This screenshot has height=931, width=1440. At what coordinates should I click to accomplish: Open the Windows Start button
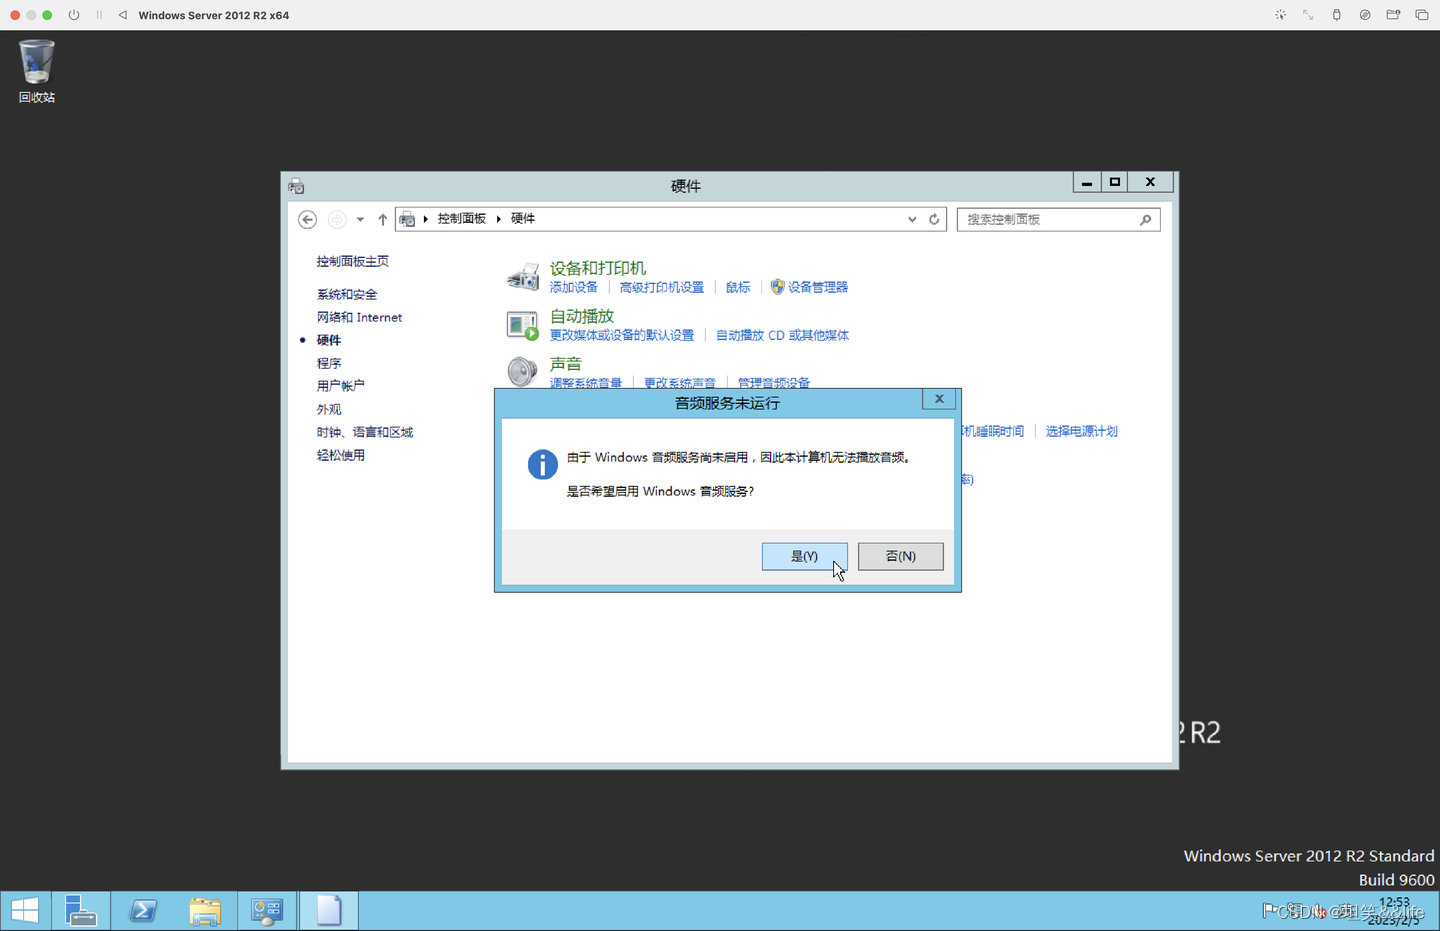point(25,911)
